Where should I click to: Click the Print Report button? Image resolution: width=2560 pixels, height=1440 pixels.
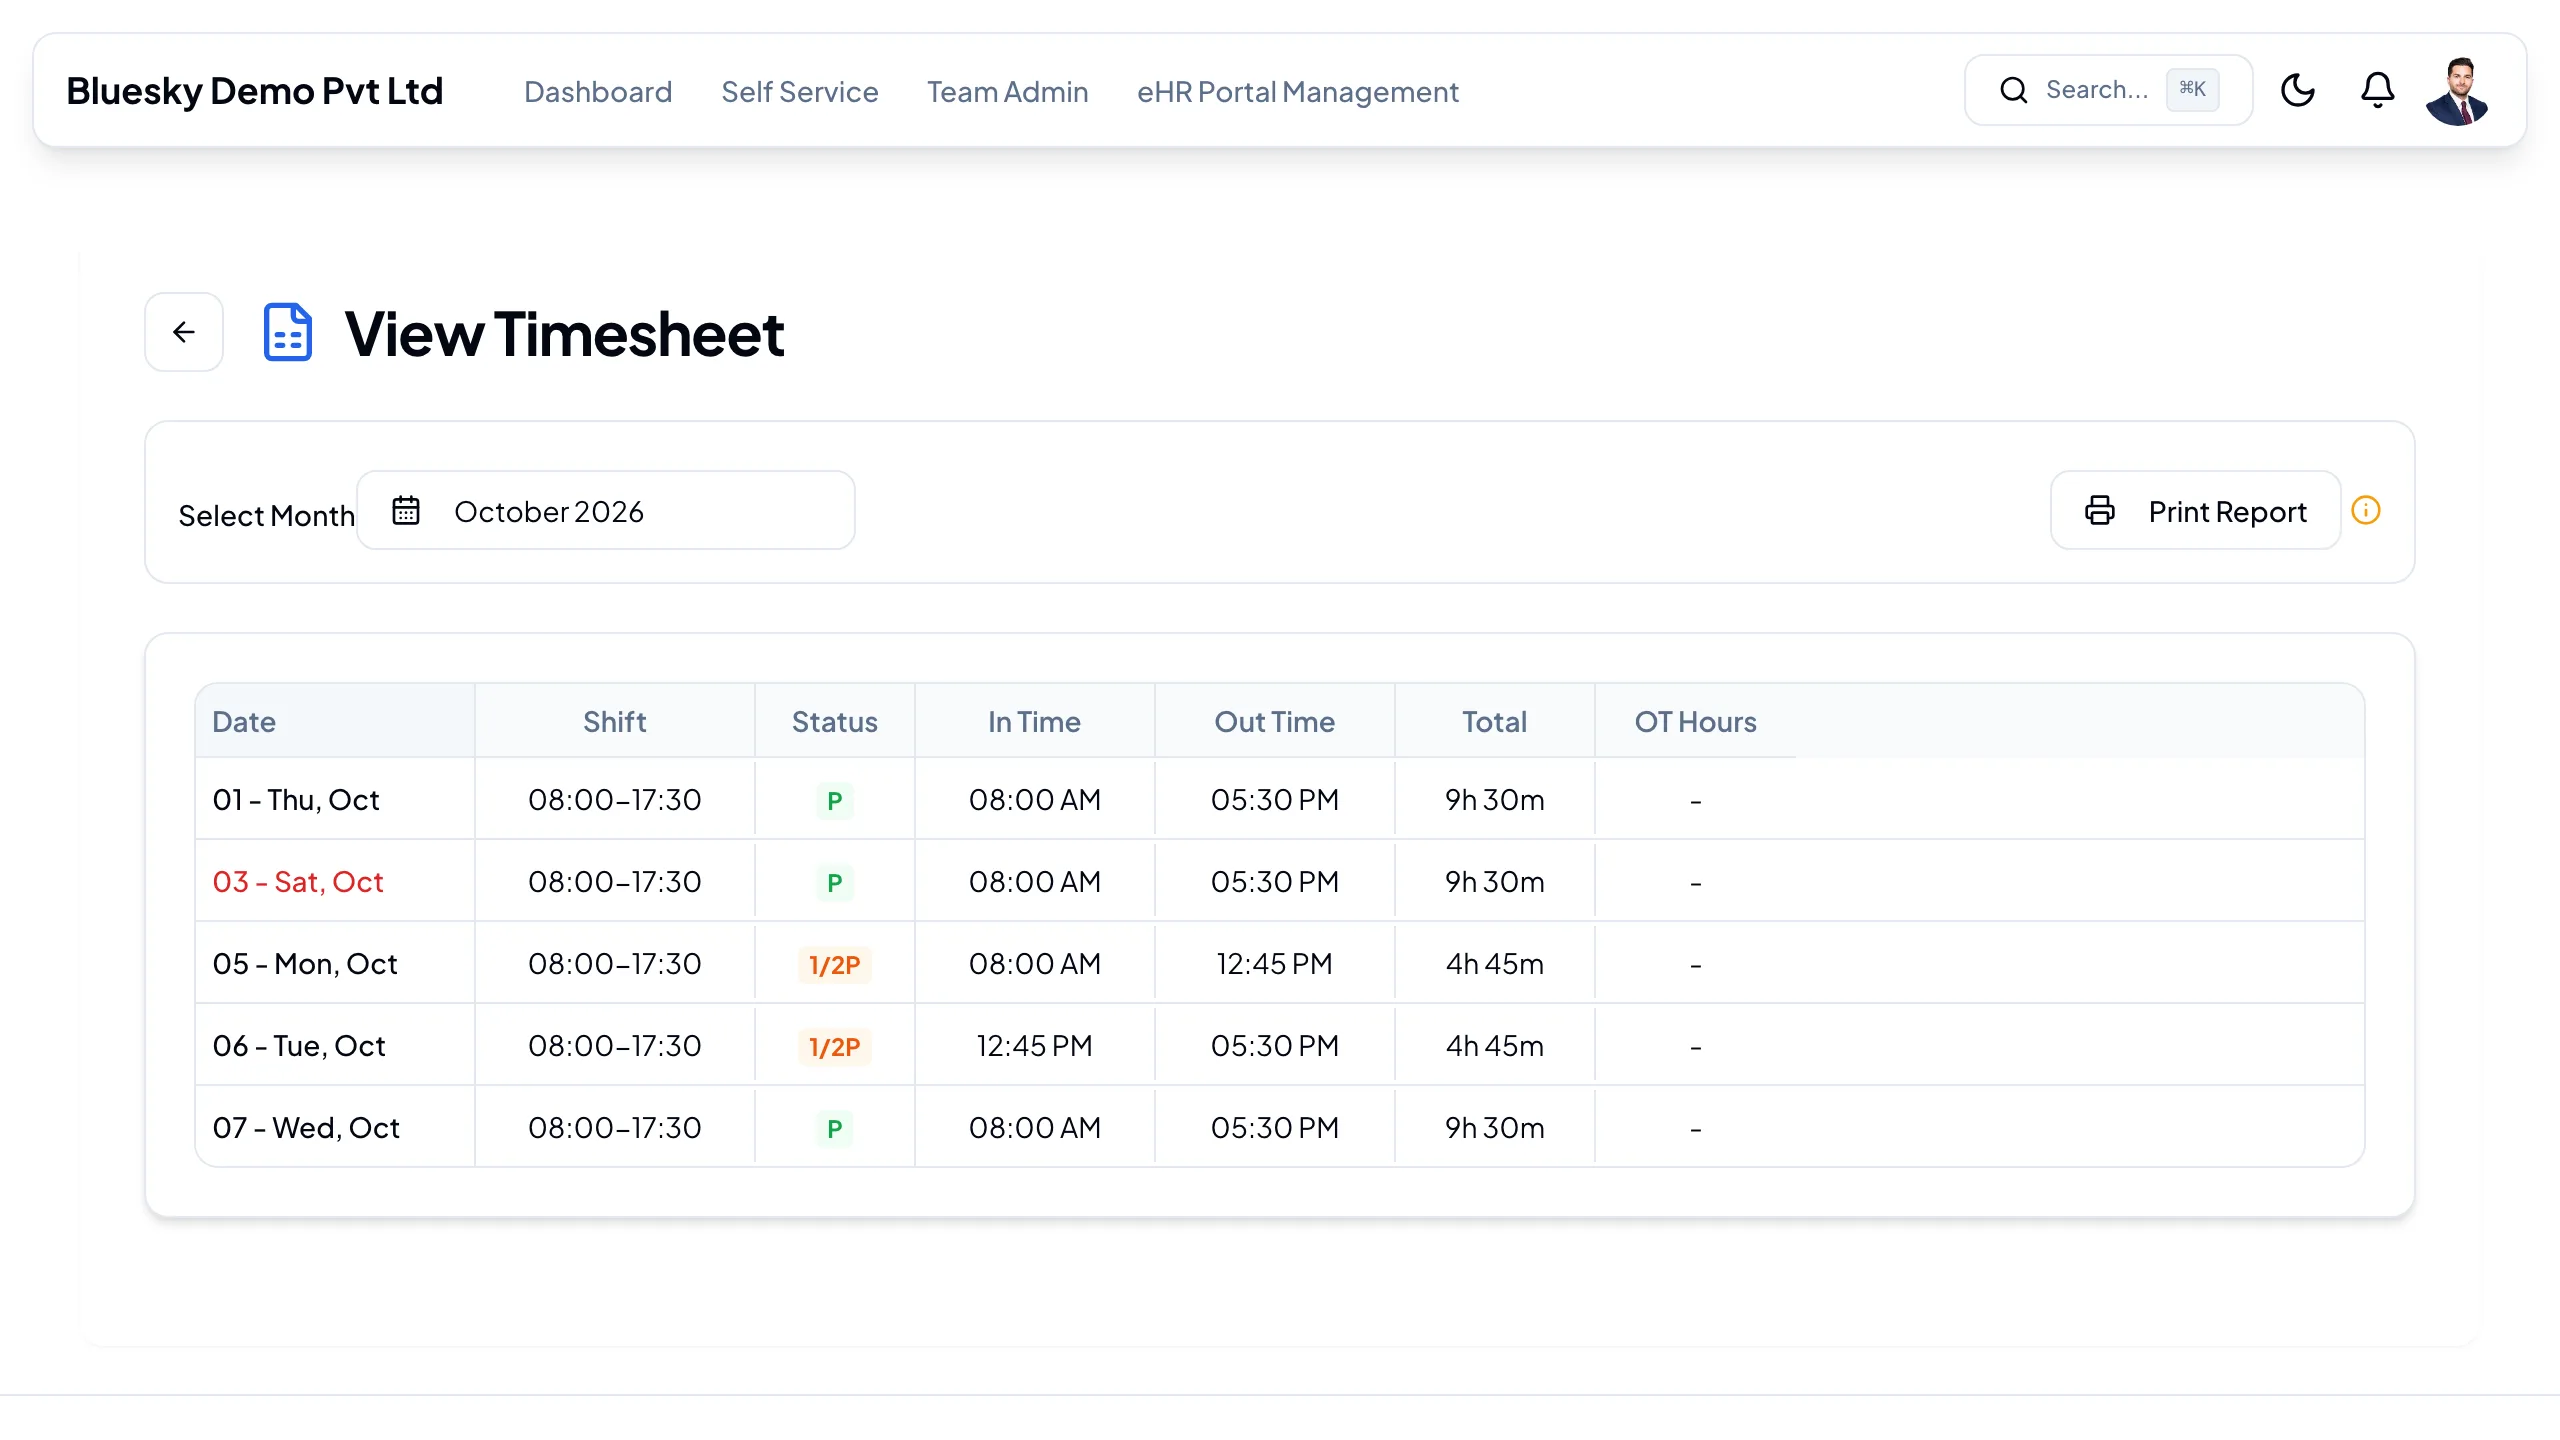pyautogui.click(x=2196, y=510)
